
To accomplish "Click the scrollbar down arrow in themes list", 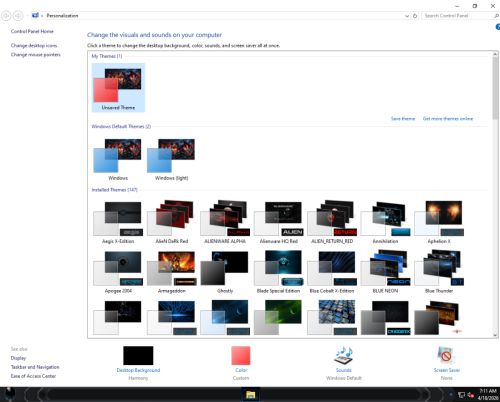I will click(x=495, y=335).
